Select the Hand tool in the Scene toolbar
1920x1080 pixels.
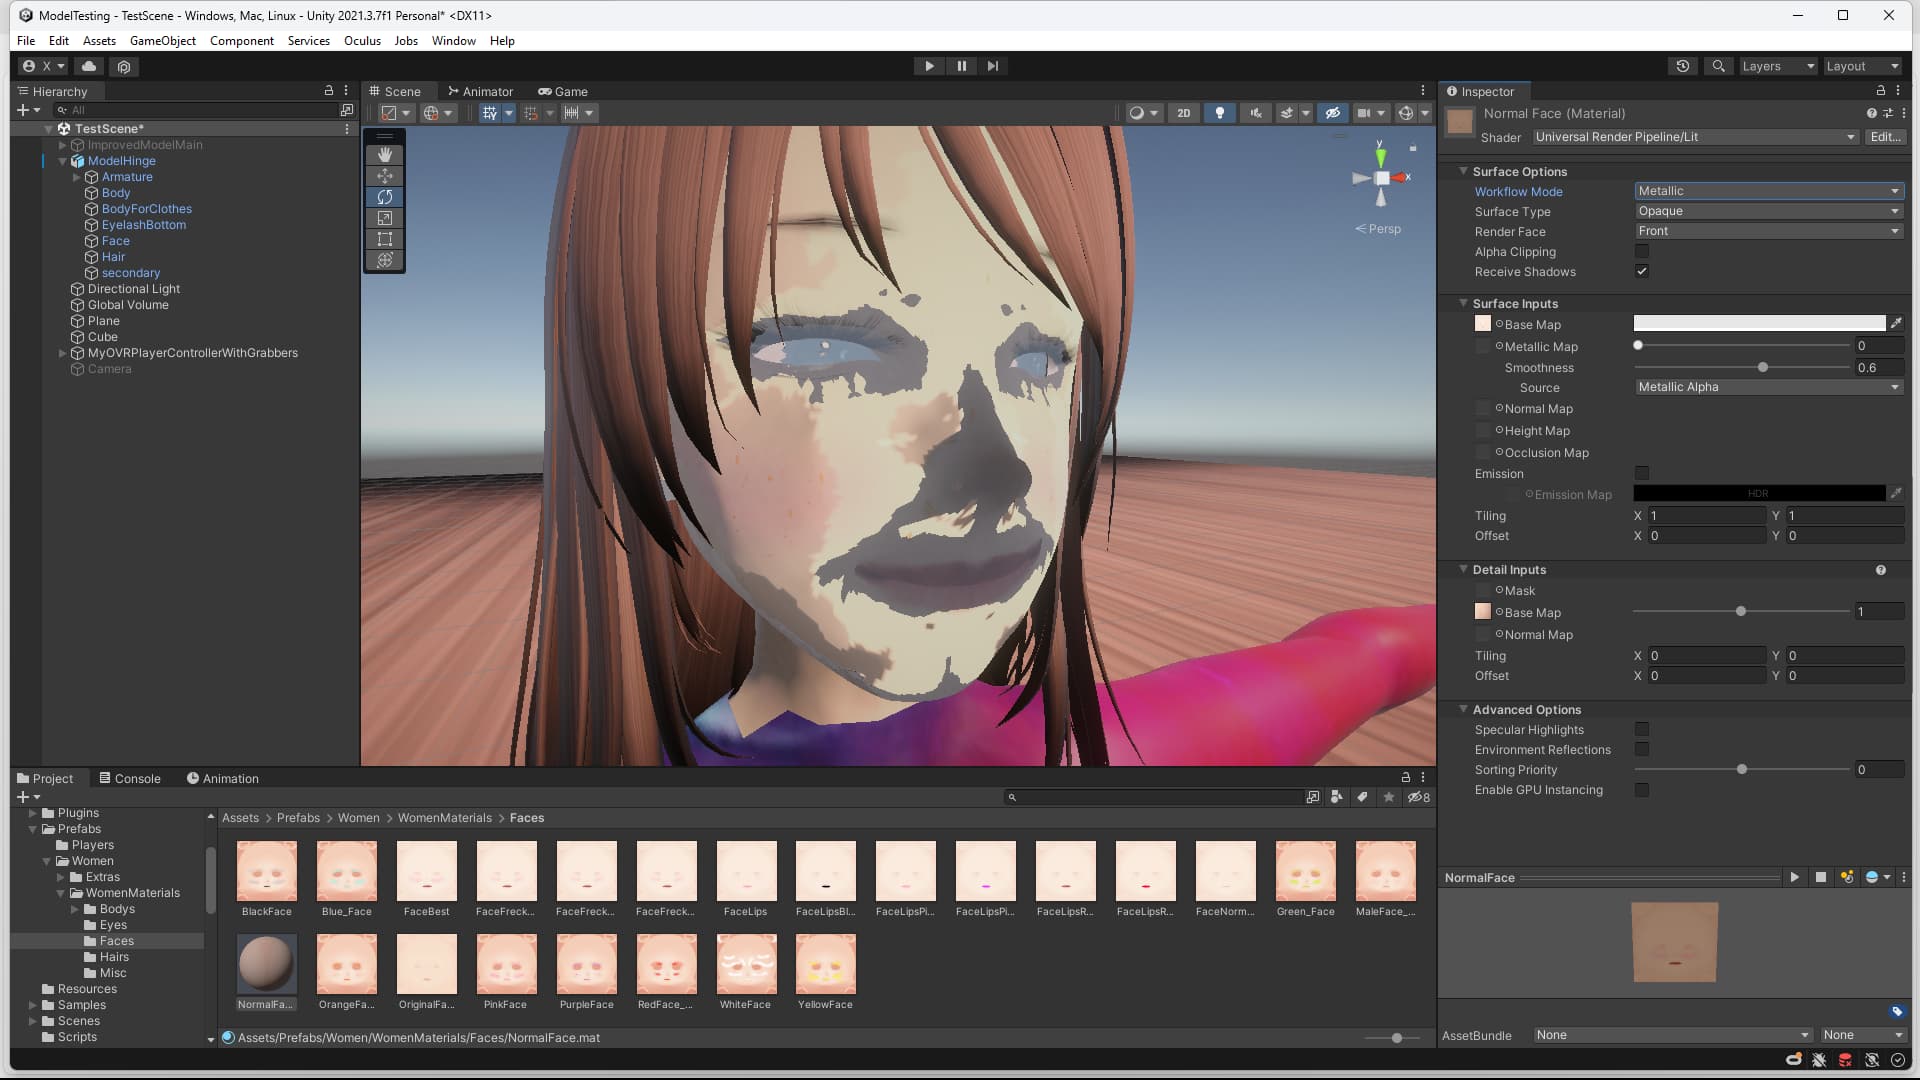(x=384, y=154)
